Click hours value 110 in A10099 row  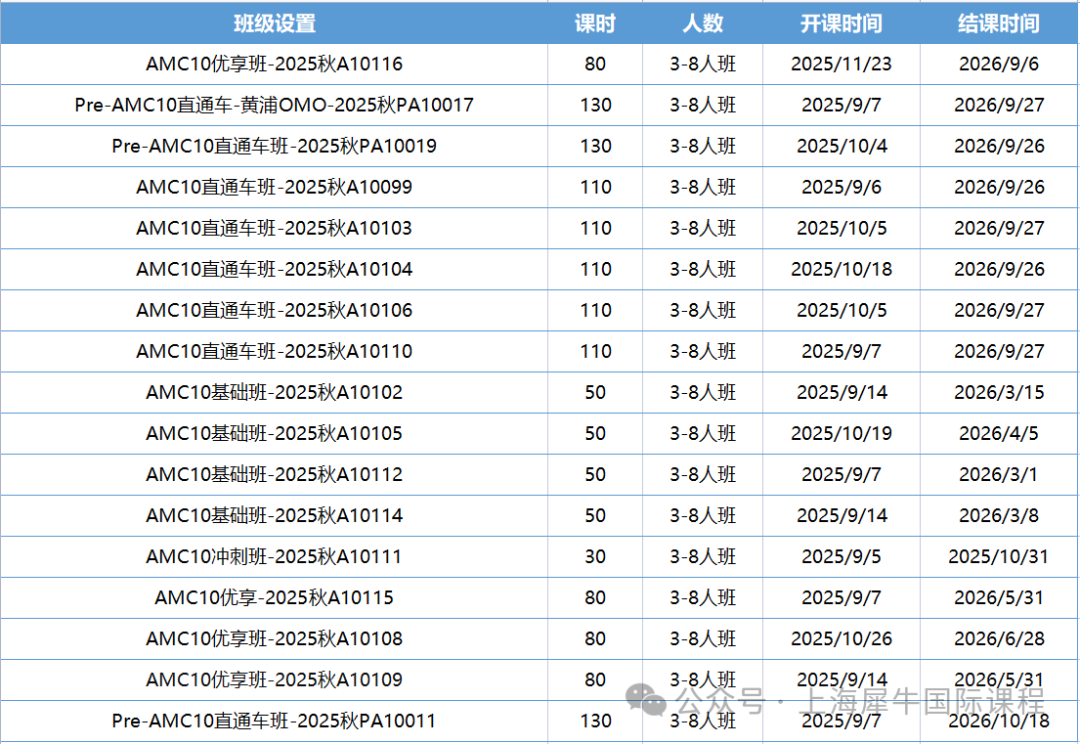(x=596, y=187)
